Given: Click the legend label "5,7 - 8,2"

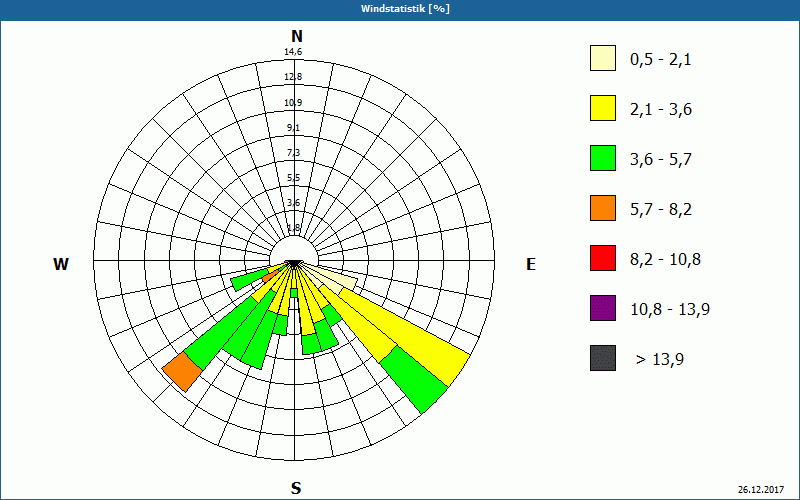Looking at the screenshot, I should [x=661, y=210].
